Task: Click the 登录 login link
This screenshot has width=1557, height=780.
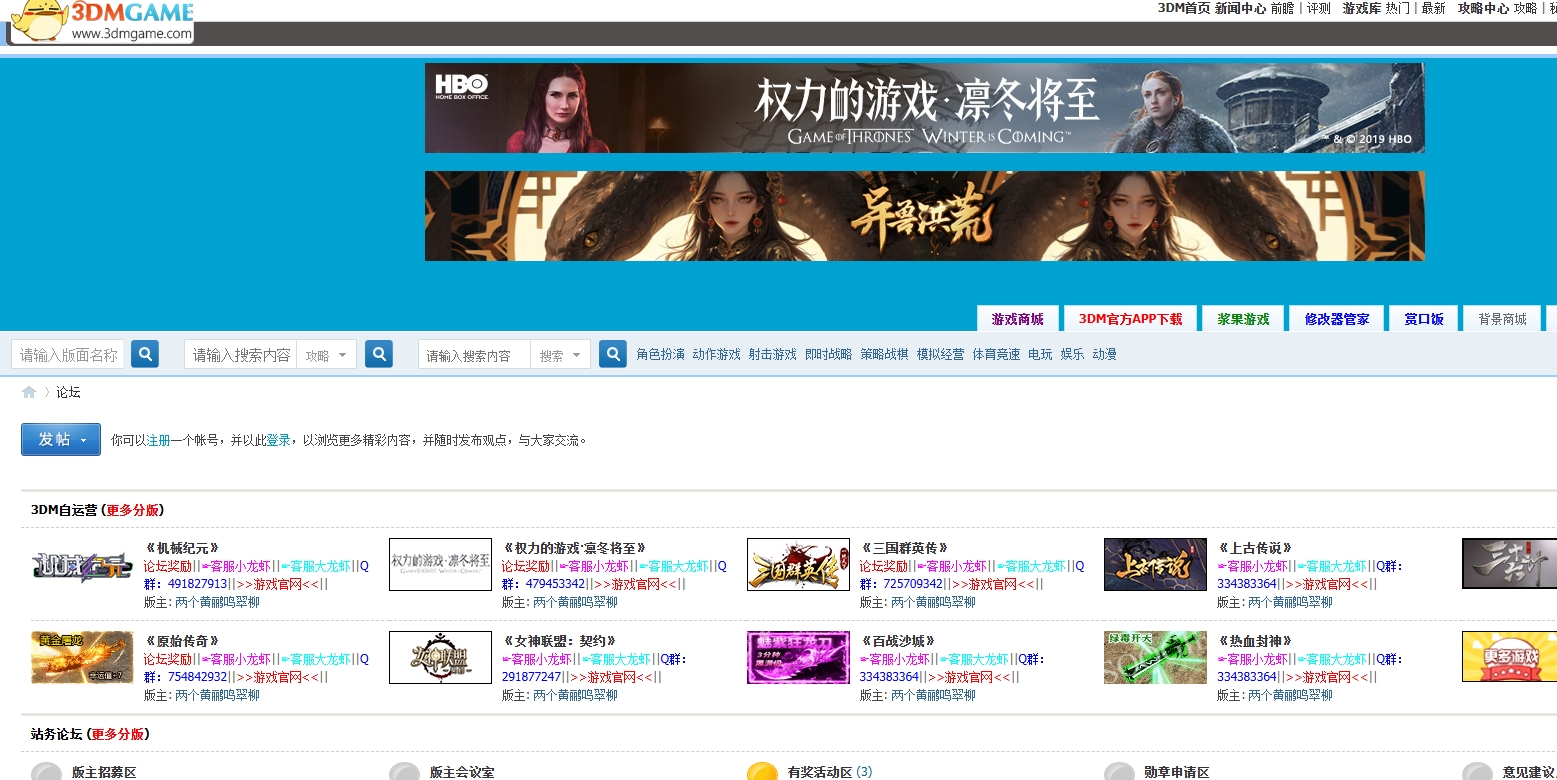Action: tap(278, 440)
